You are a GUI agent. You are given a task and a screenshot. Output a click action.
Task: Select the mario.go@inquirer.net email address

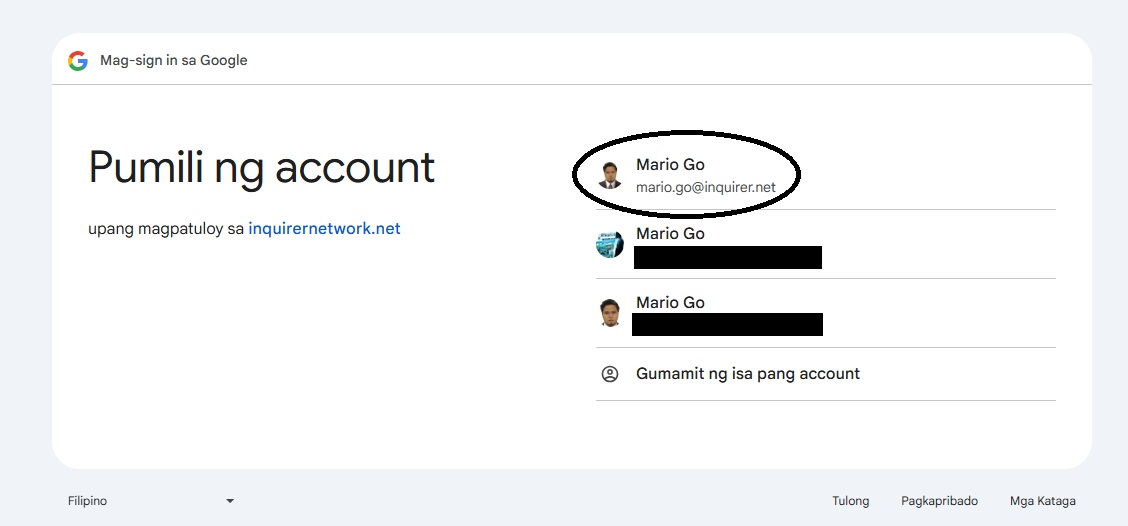click(x=705, y=187)
